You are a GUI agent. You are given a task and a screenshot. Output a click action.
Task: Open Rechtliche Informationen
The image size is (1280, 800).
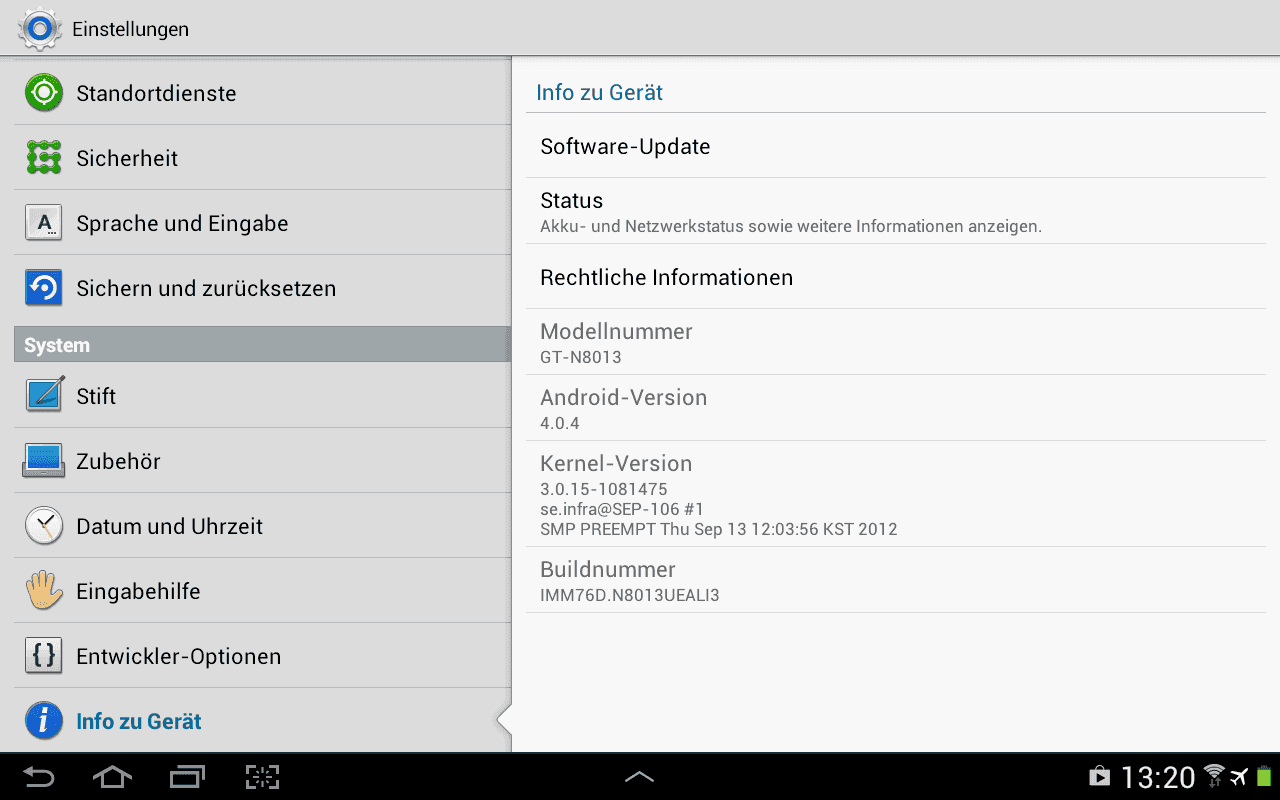pos(896,277)
